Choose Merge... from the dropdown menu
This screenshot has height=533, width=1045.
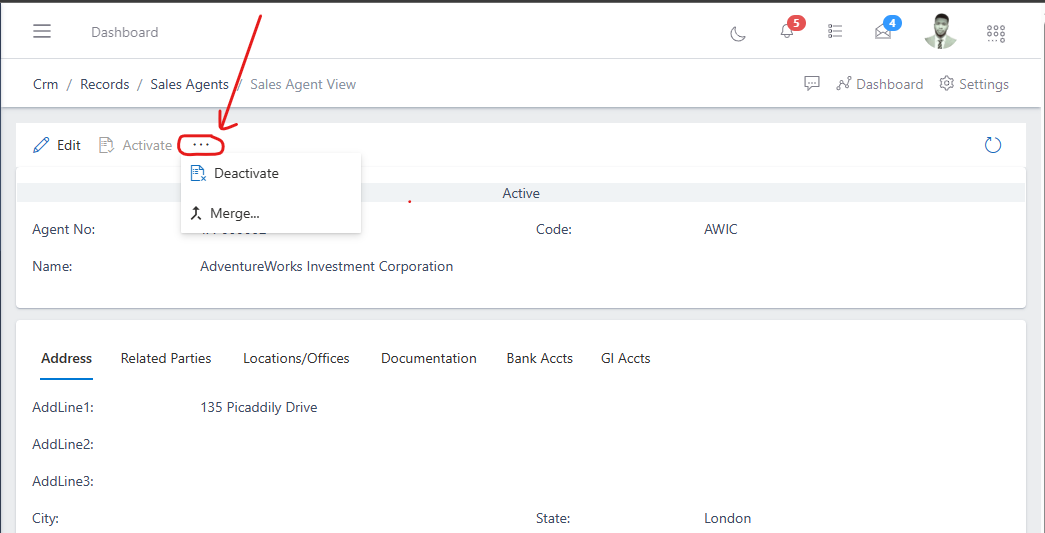(271, 213)
